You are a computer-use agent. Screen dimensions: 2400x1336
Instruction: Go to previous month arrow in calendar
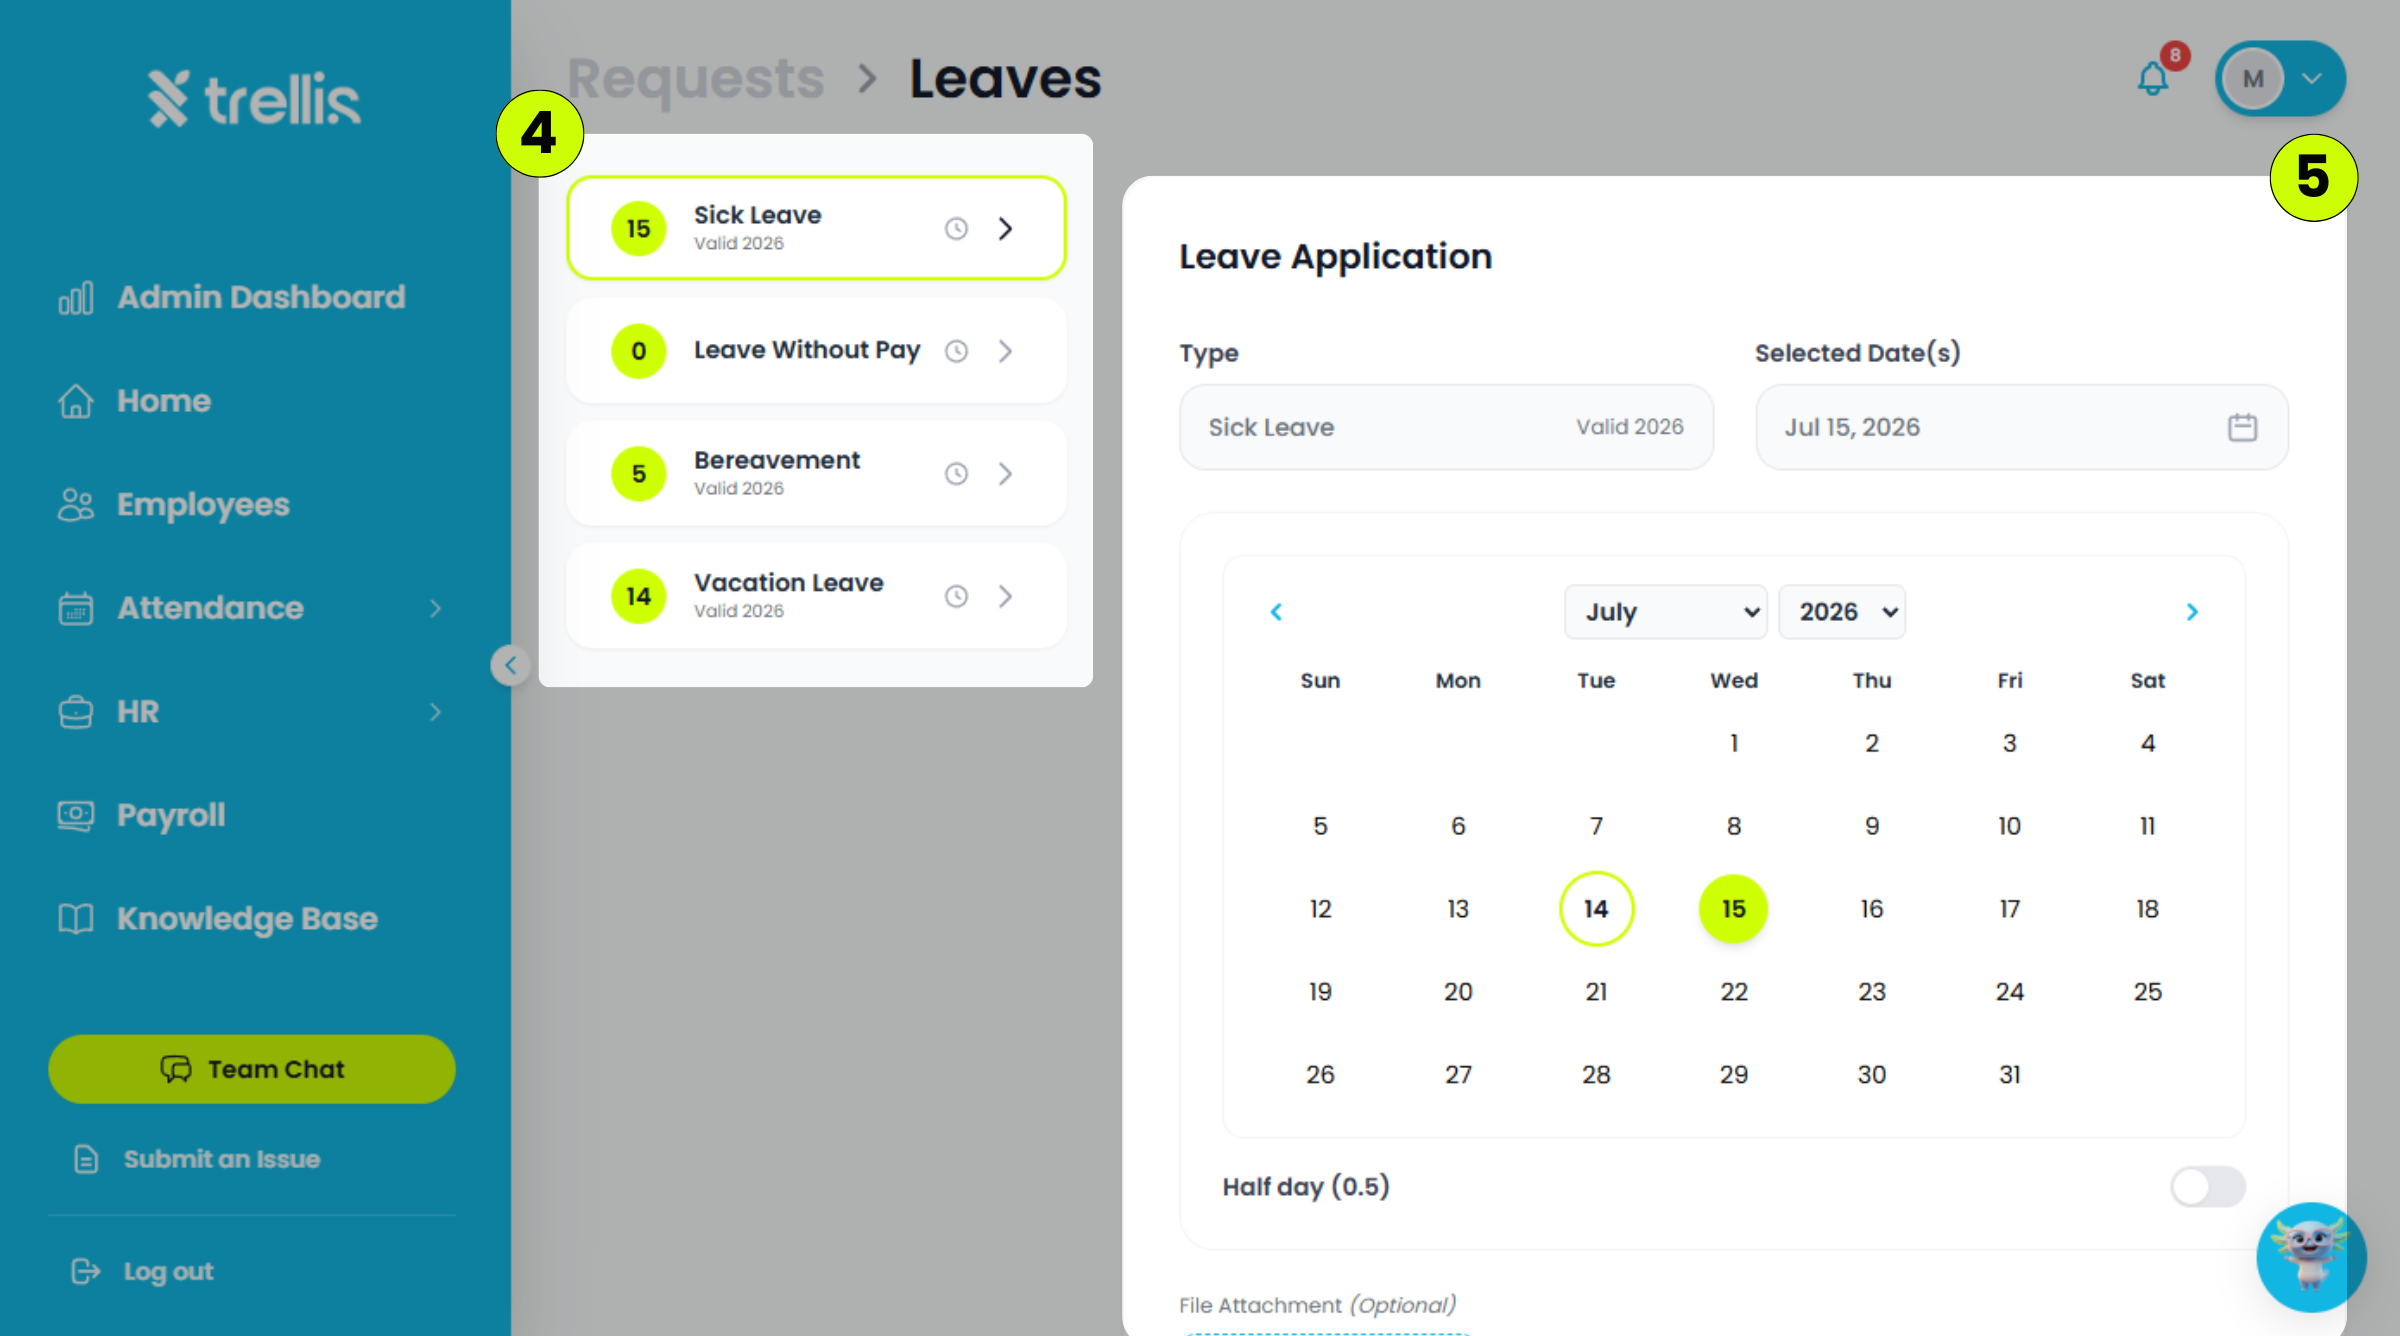[1276, 612]
